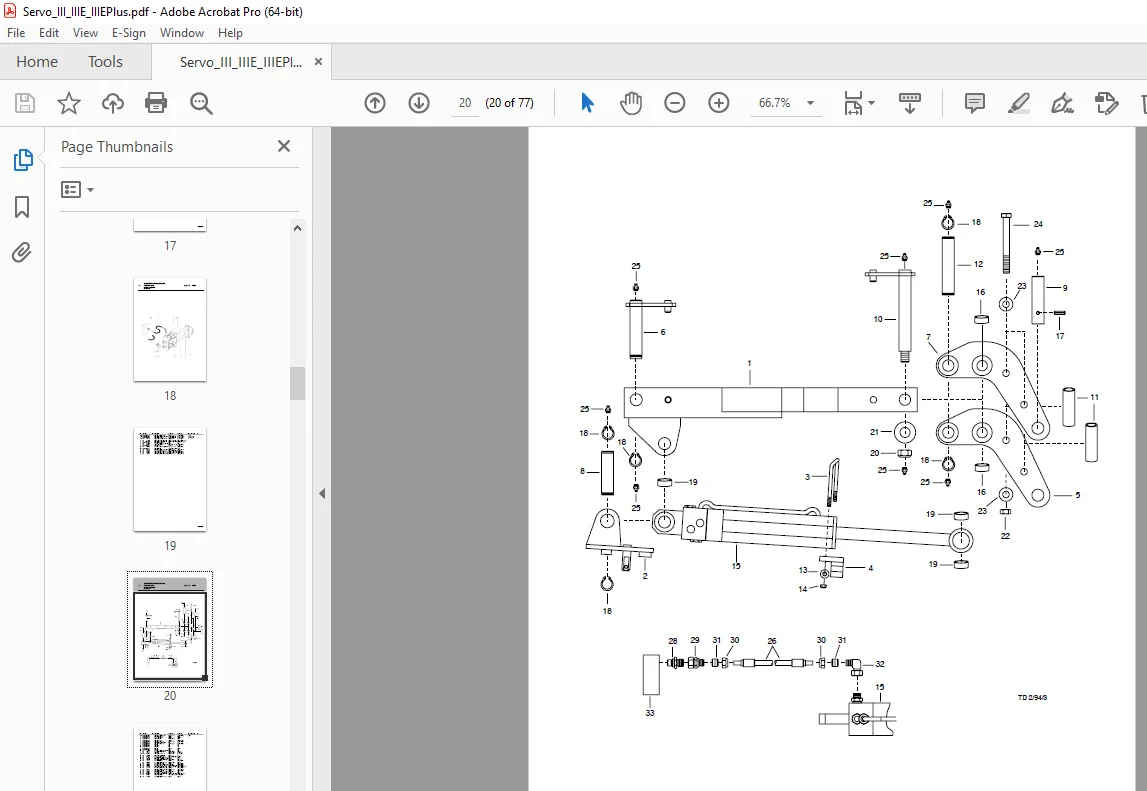Add a comment with the speech bubble icon

coord(974,103)
